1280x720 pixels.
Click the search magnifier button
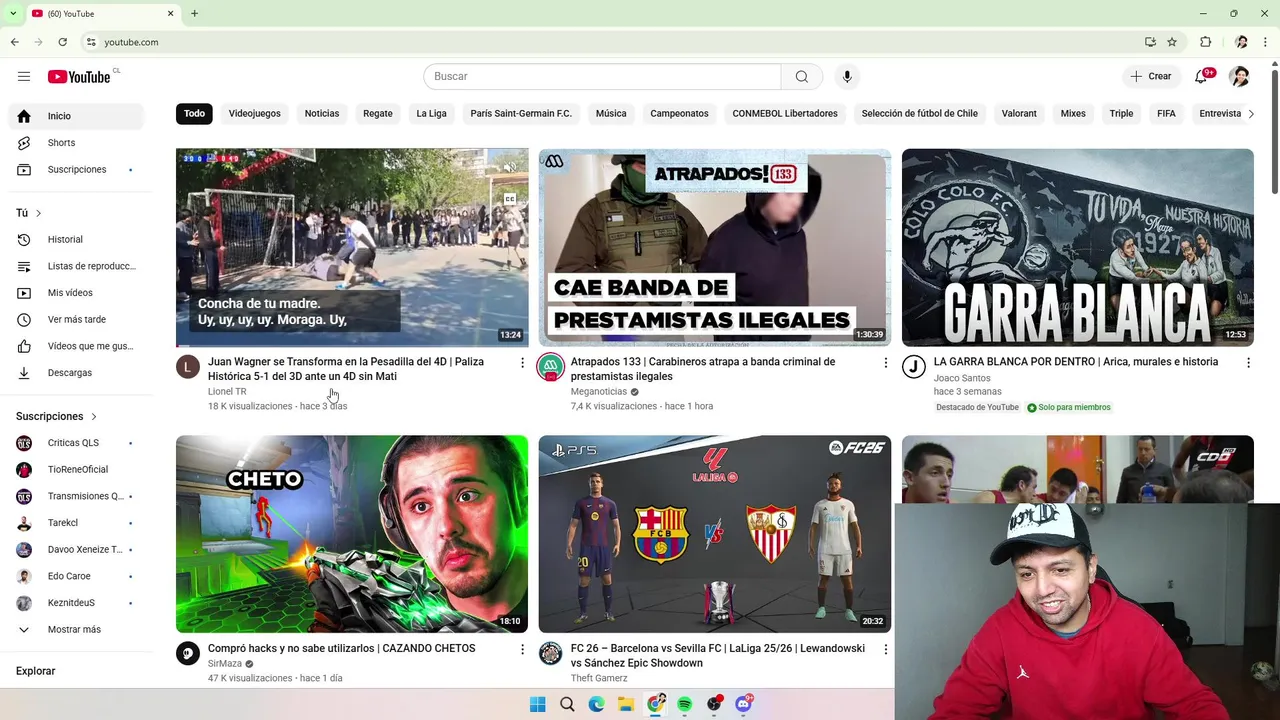[801, 77]
